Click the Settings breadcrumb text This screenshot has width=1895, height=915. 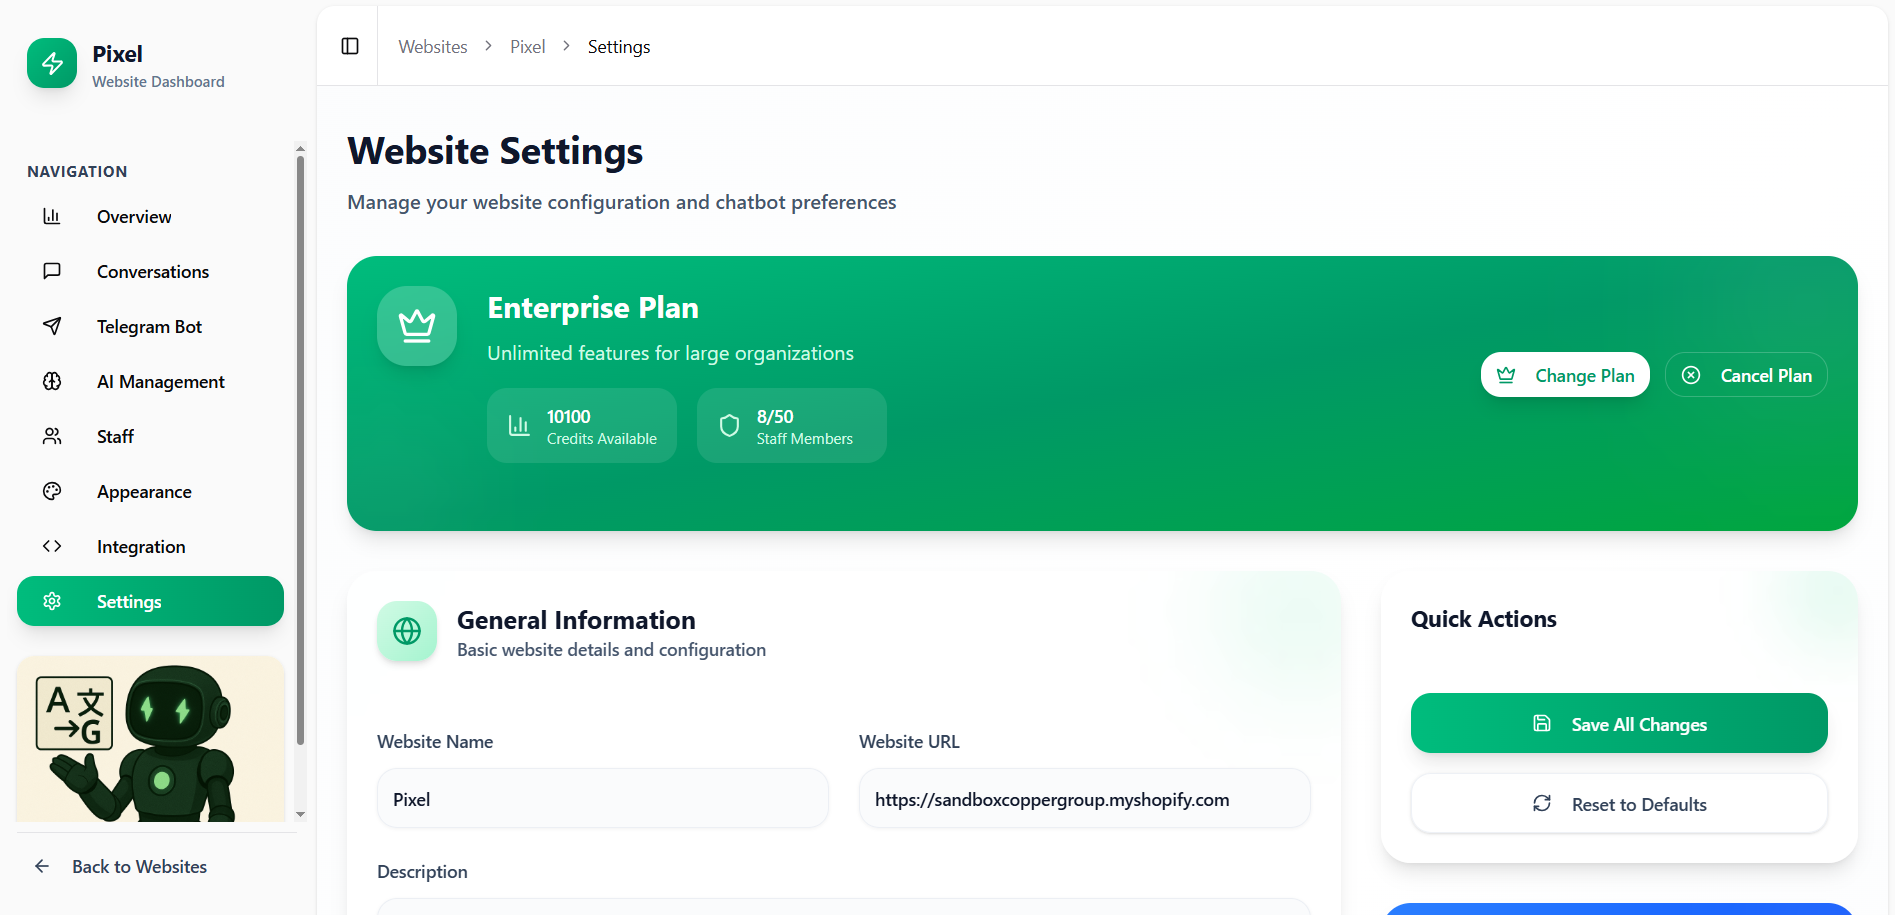pyautogui.click(x=619, y=47)
